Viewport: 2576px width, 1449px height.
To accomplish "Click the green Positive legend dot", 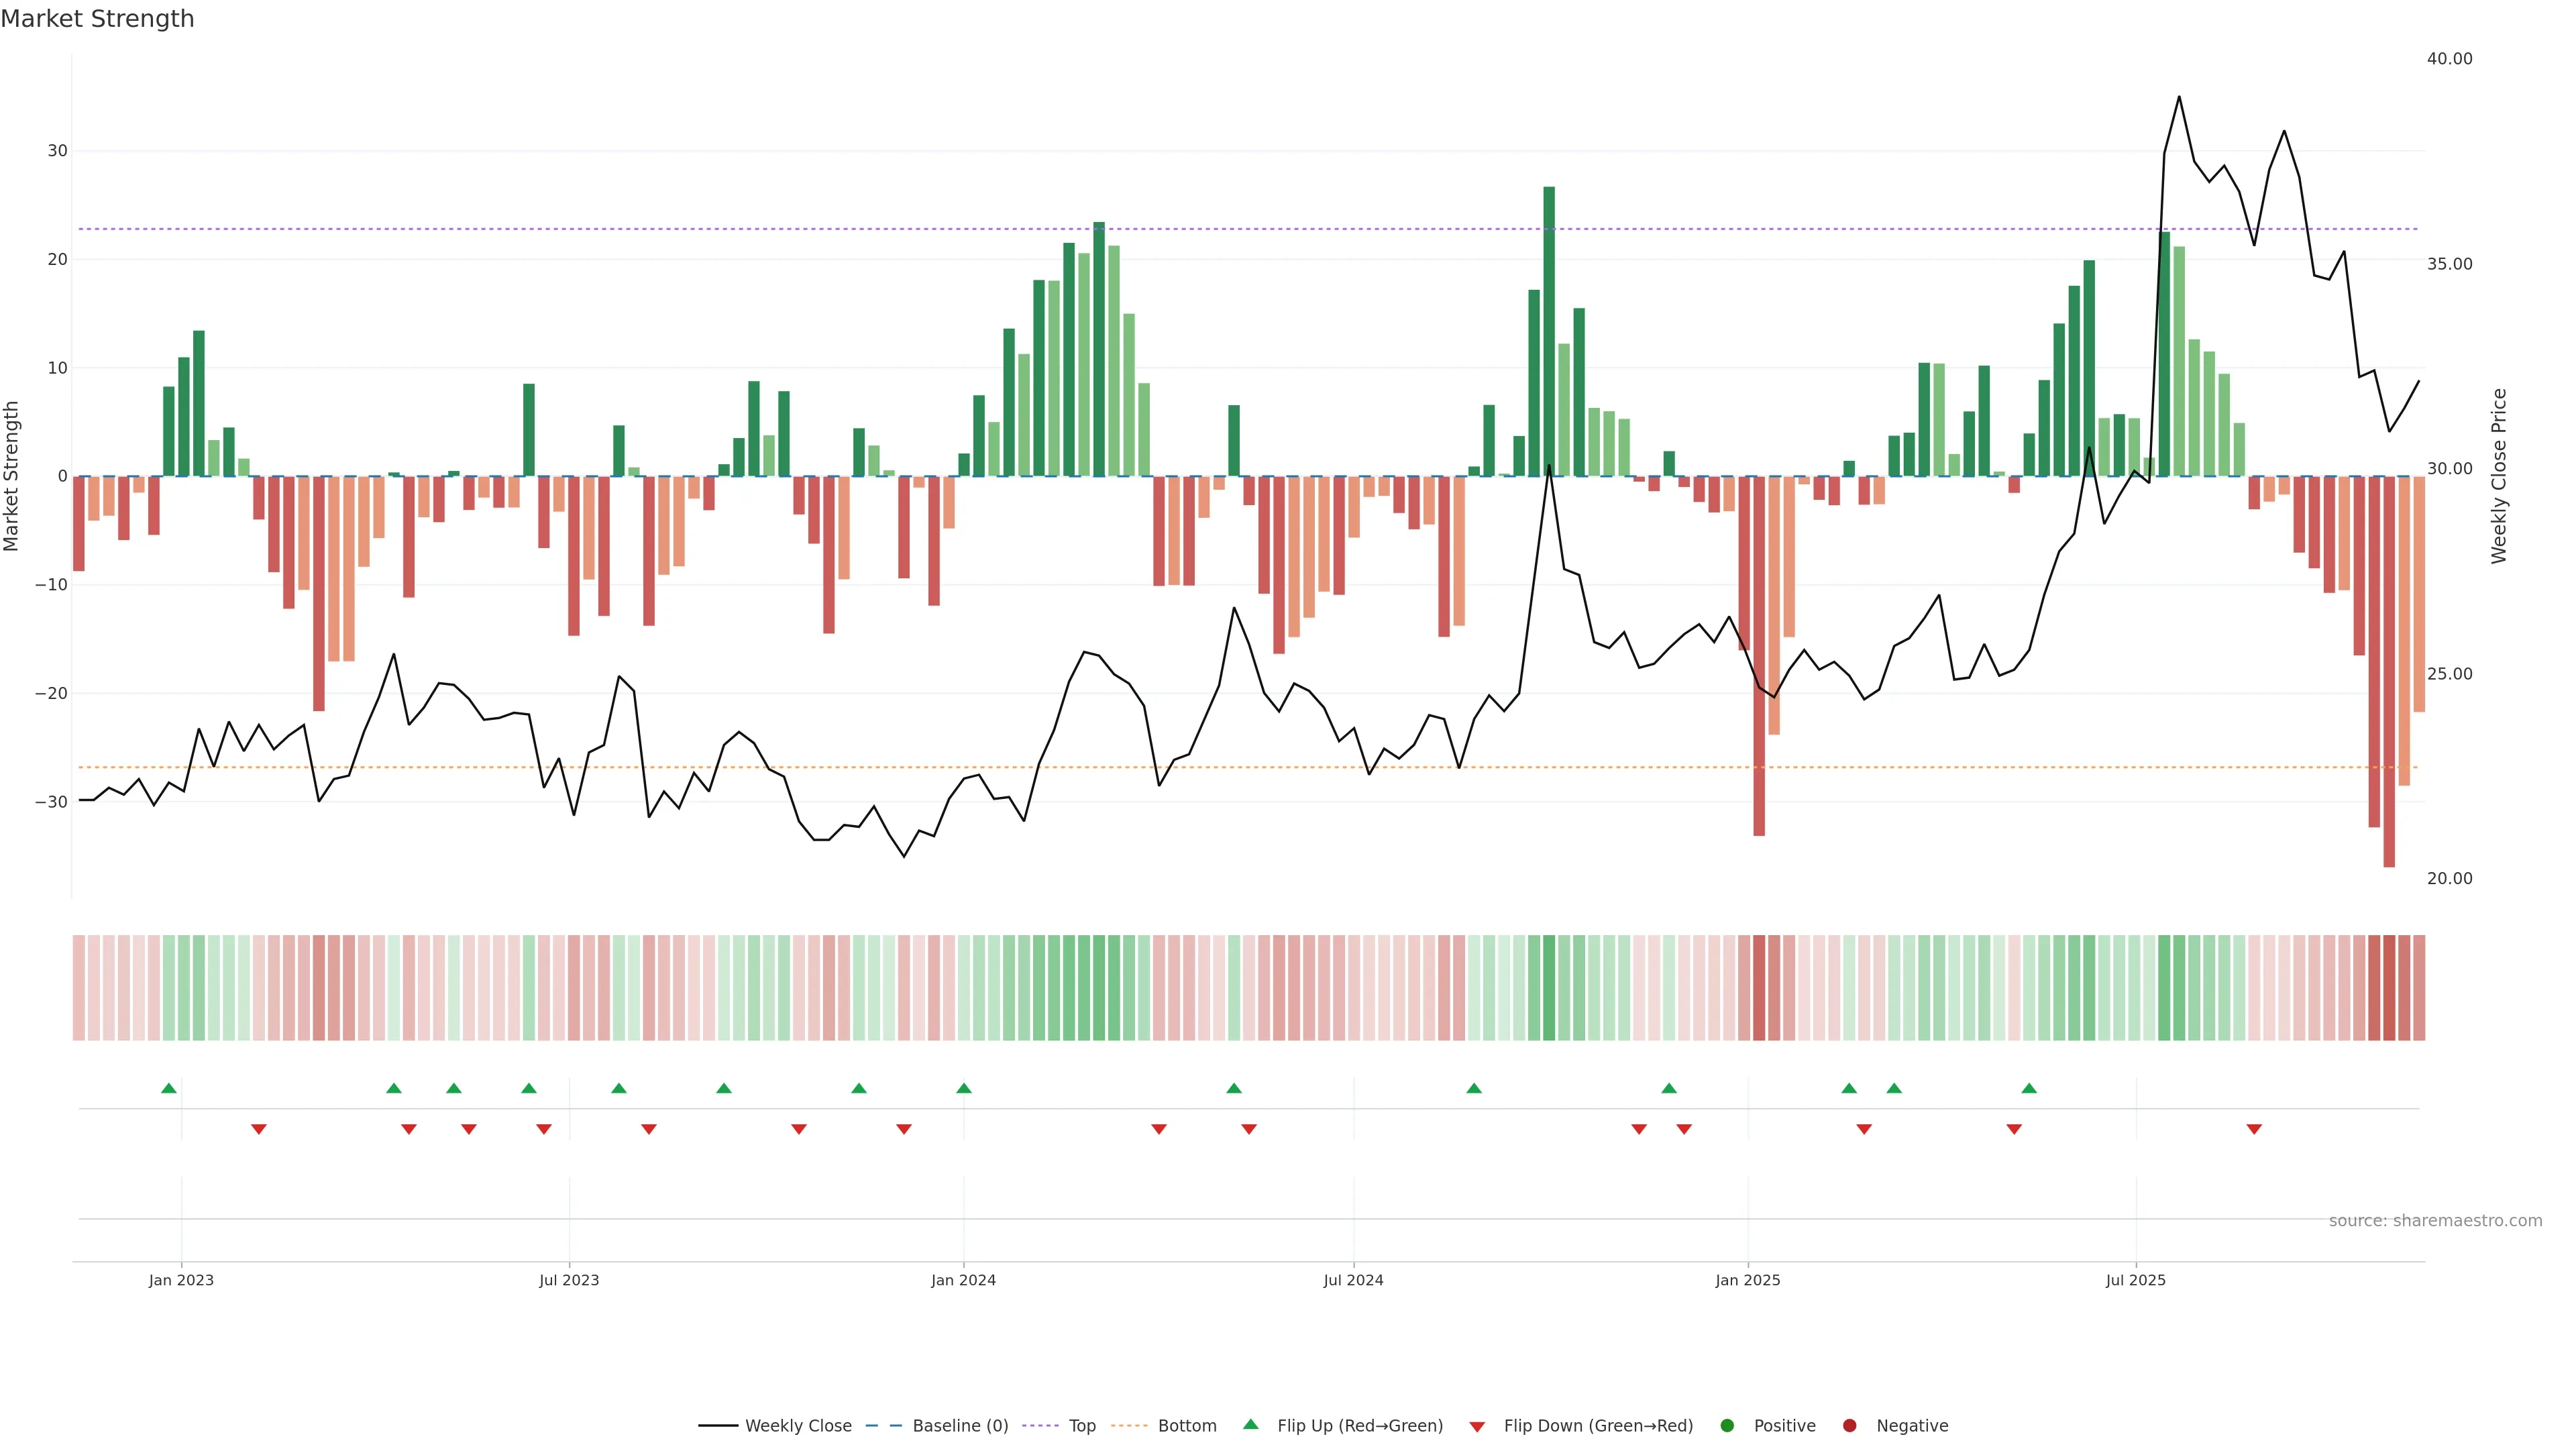I will click(x=1727, y=1426).
